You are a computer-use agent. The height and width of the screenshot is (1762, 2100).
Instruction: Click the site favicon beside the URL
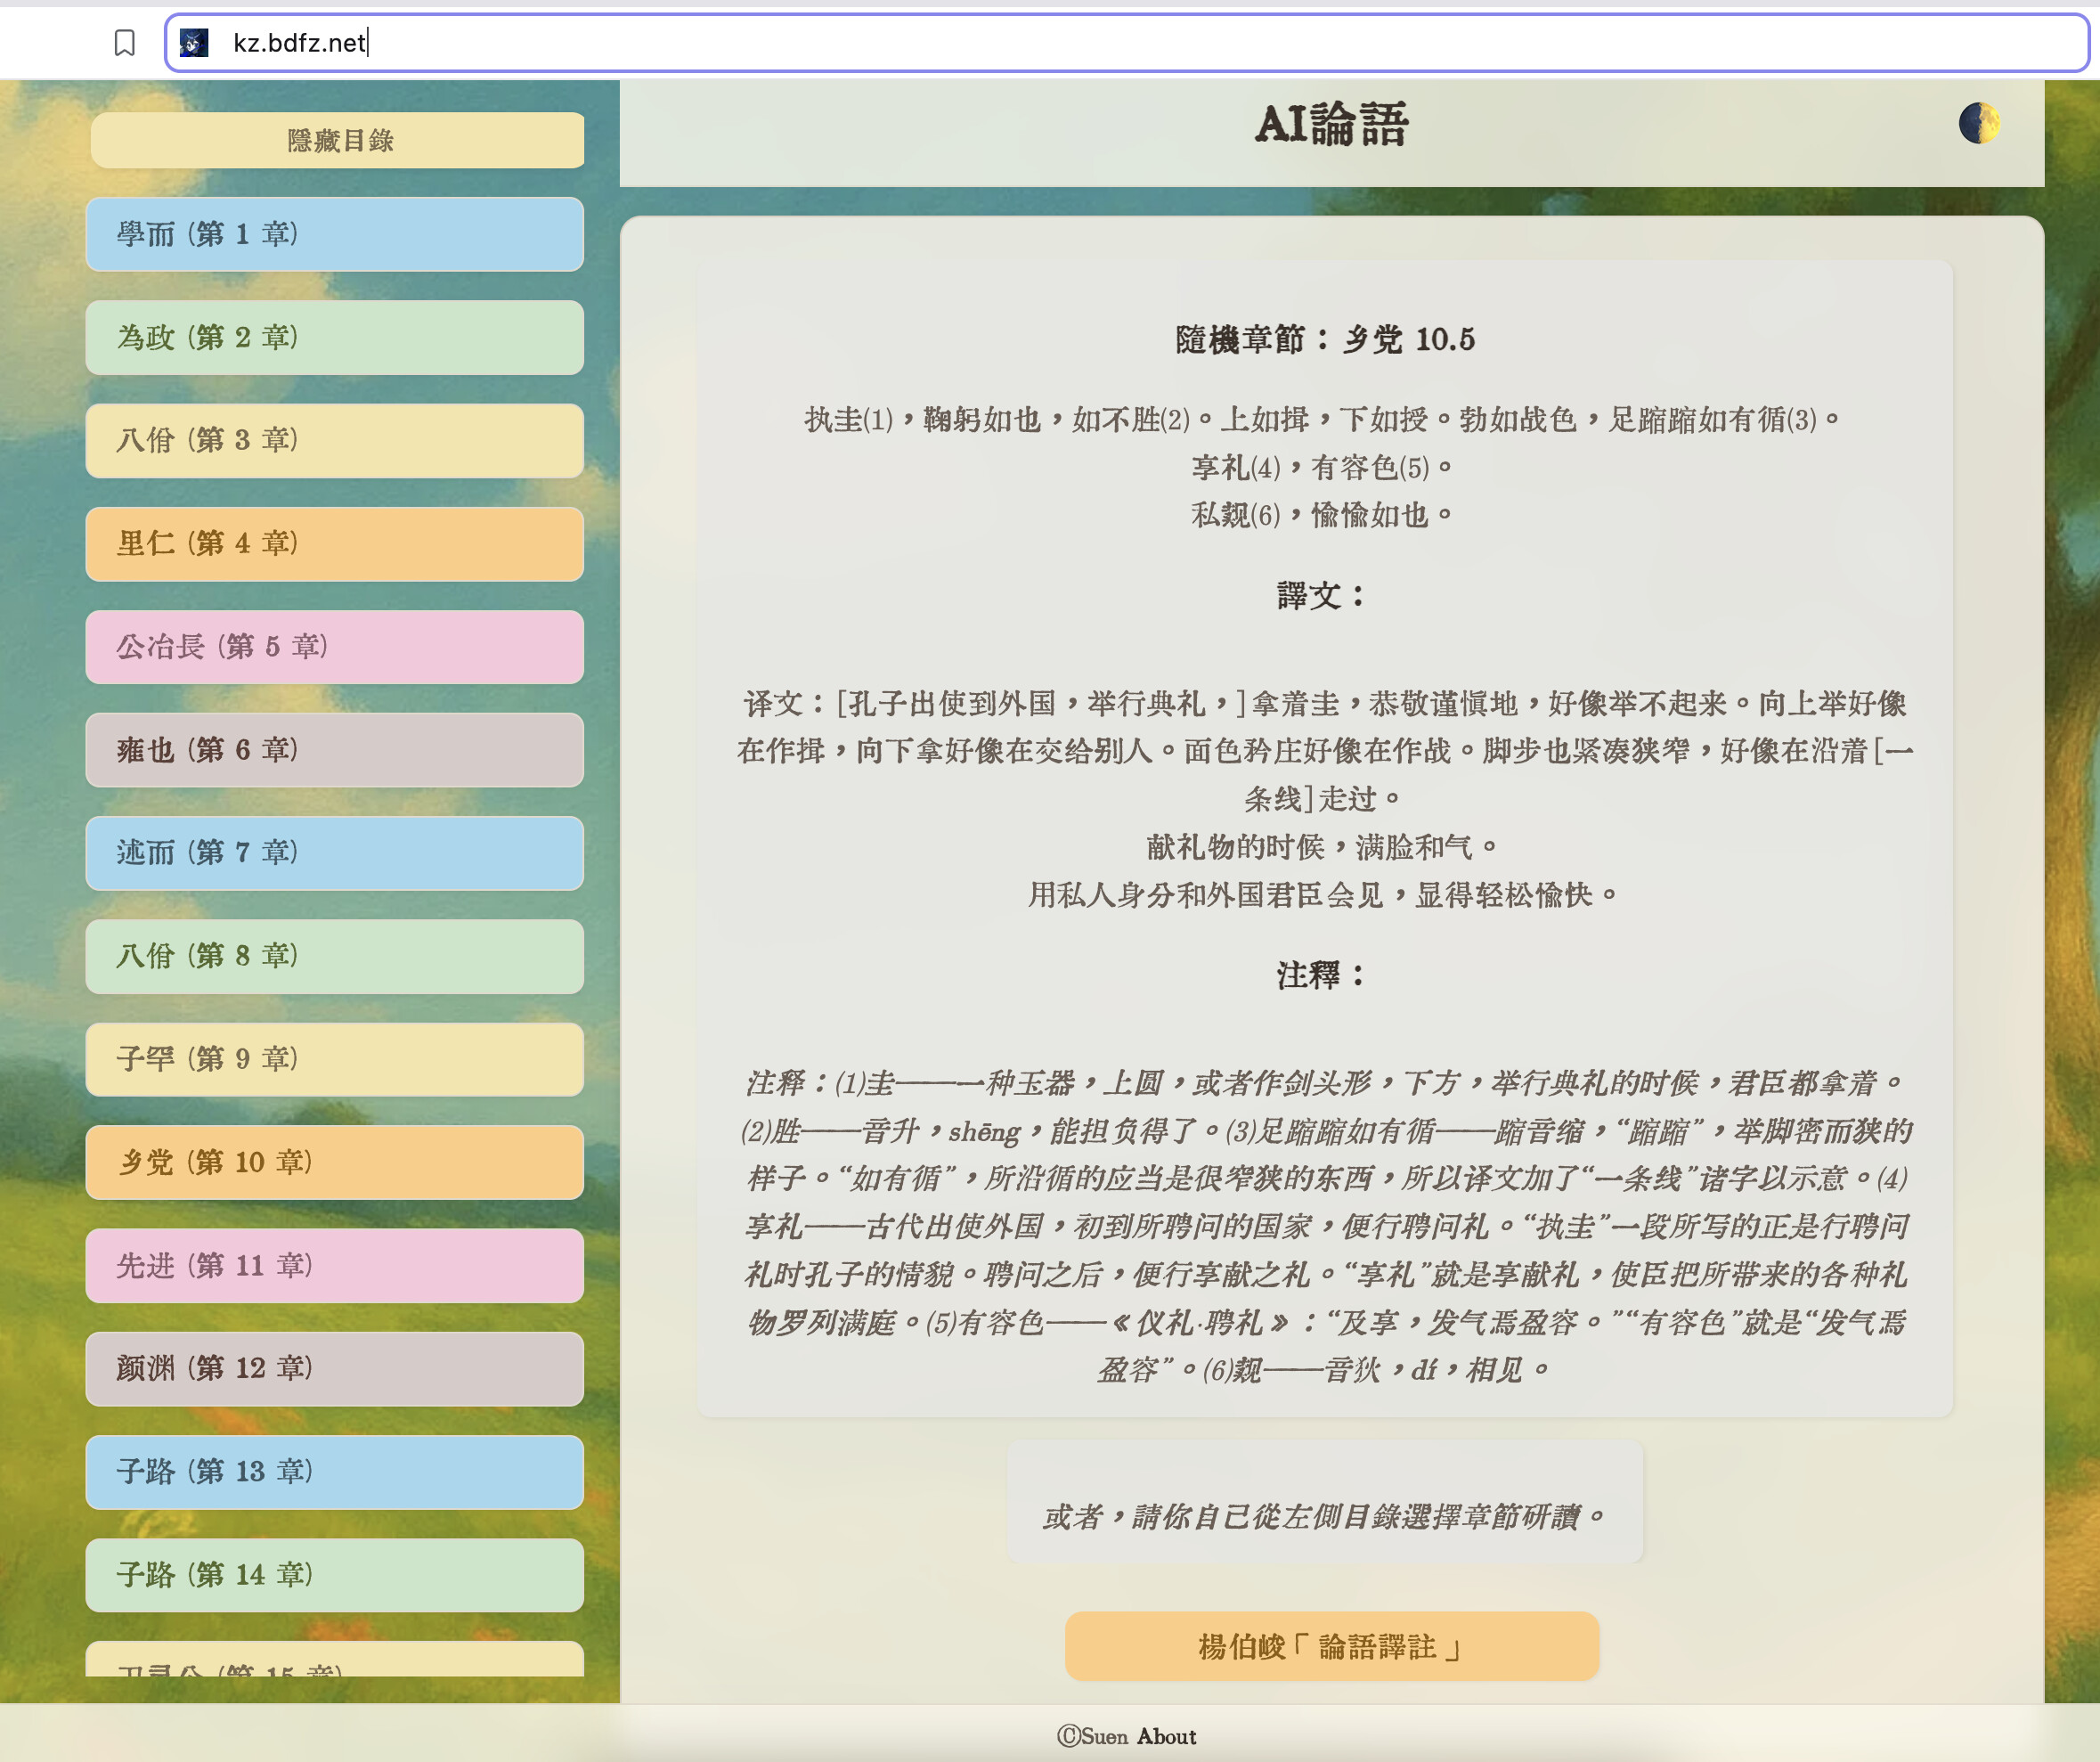pyautogui.click(x=194, y=42)
